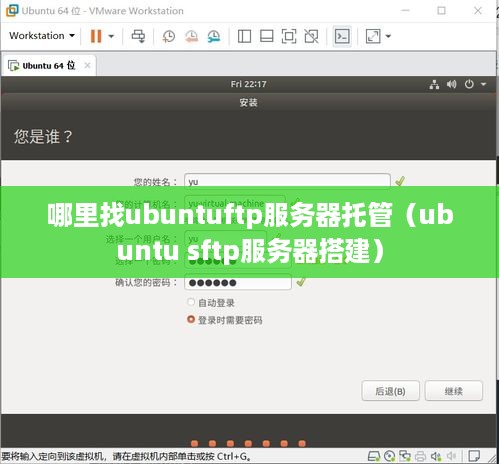
Task: Take a snapshot of the VM
Action: (169, 36)
